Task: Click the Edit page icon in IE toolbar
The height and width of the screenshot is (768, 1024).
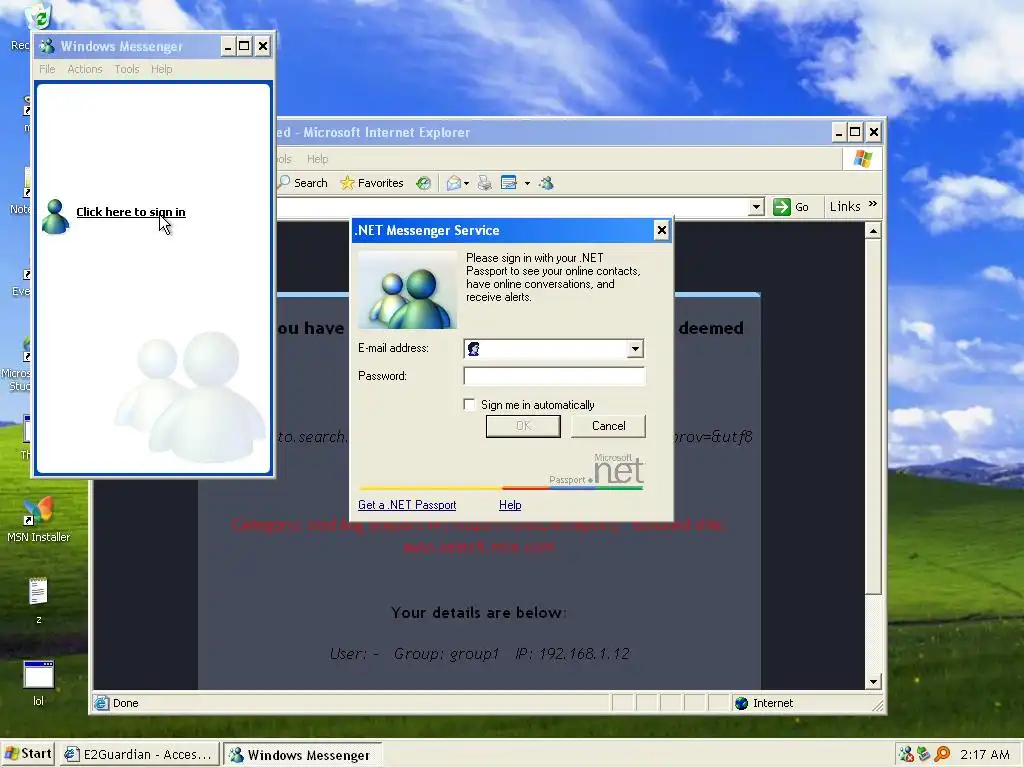Action: click(509, 183)
